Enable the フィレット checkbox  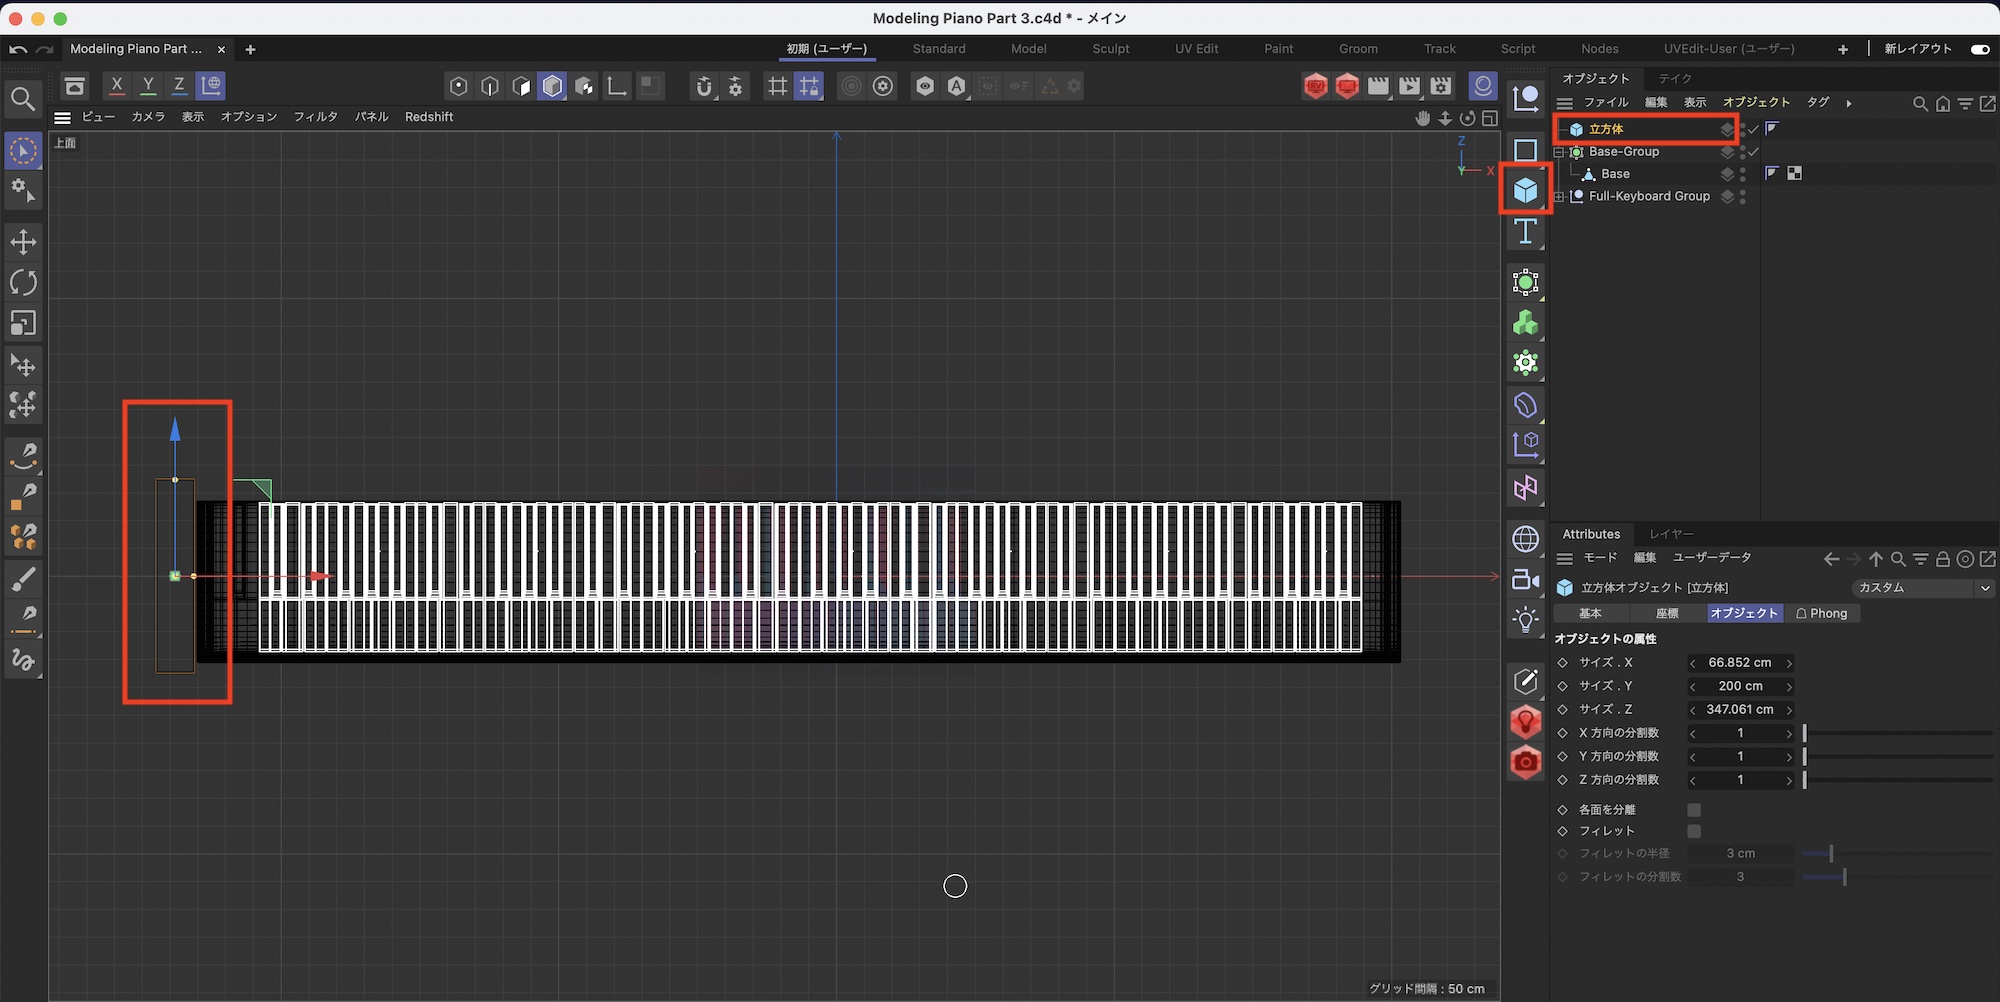pyautogui.click(x=1694, y=832)
